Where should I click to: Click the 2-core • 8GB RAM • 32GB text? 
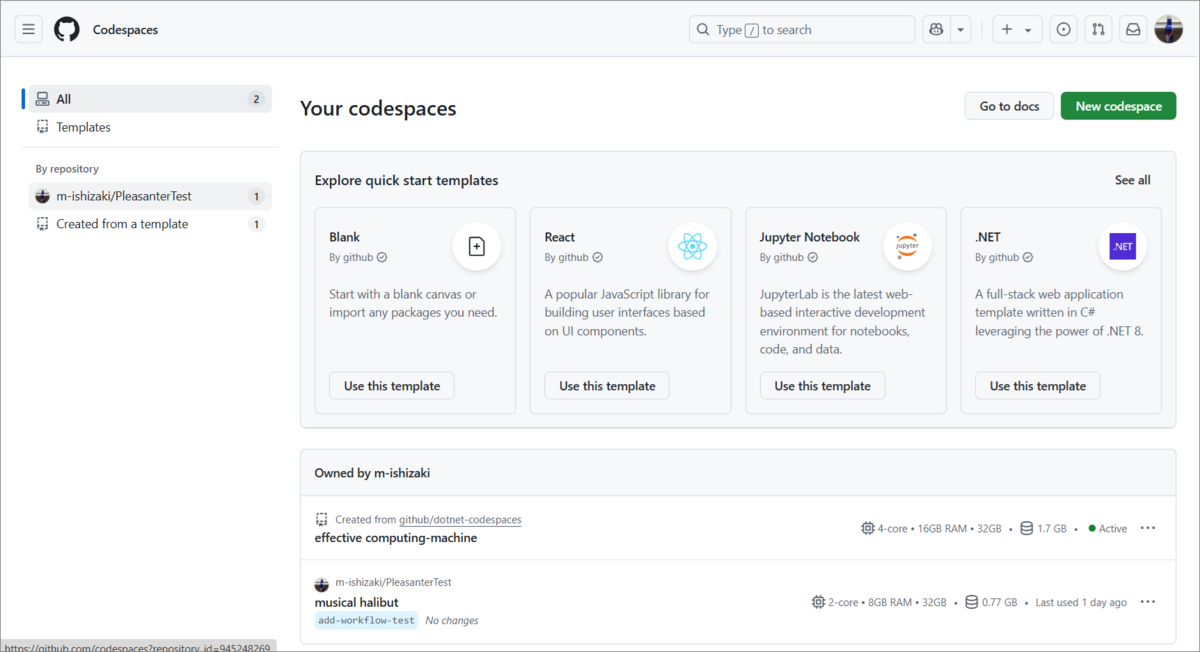[x=888, y=602]
